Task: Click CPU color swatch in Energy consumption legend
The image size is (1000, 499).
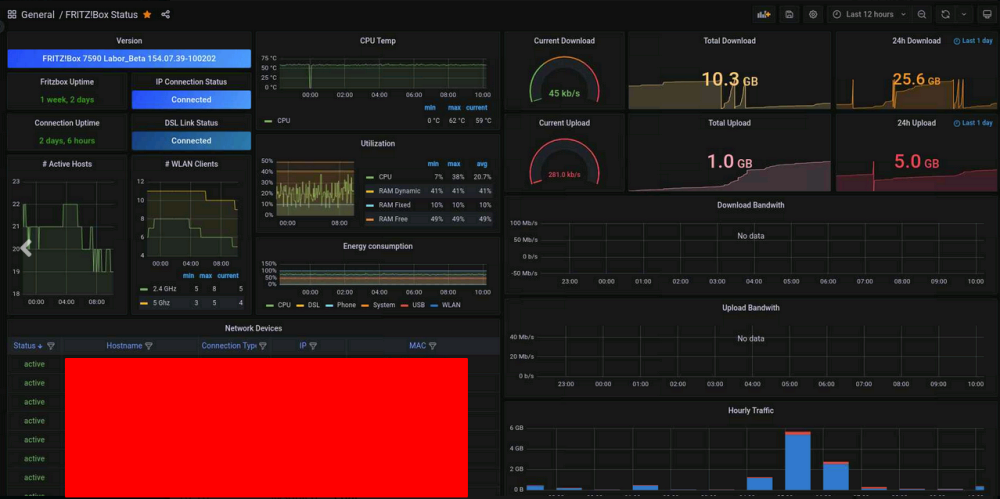Action: point(268,305)
